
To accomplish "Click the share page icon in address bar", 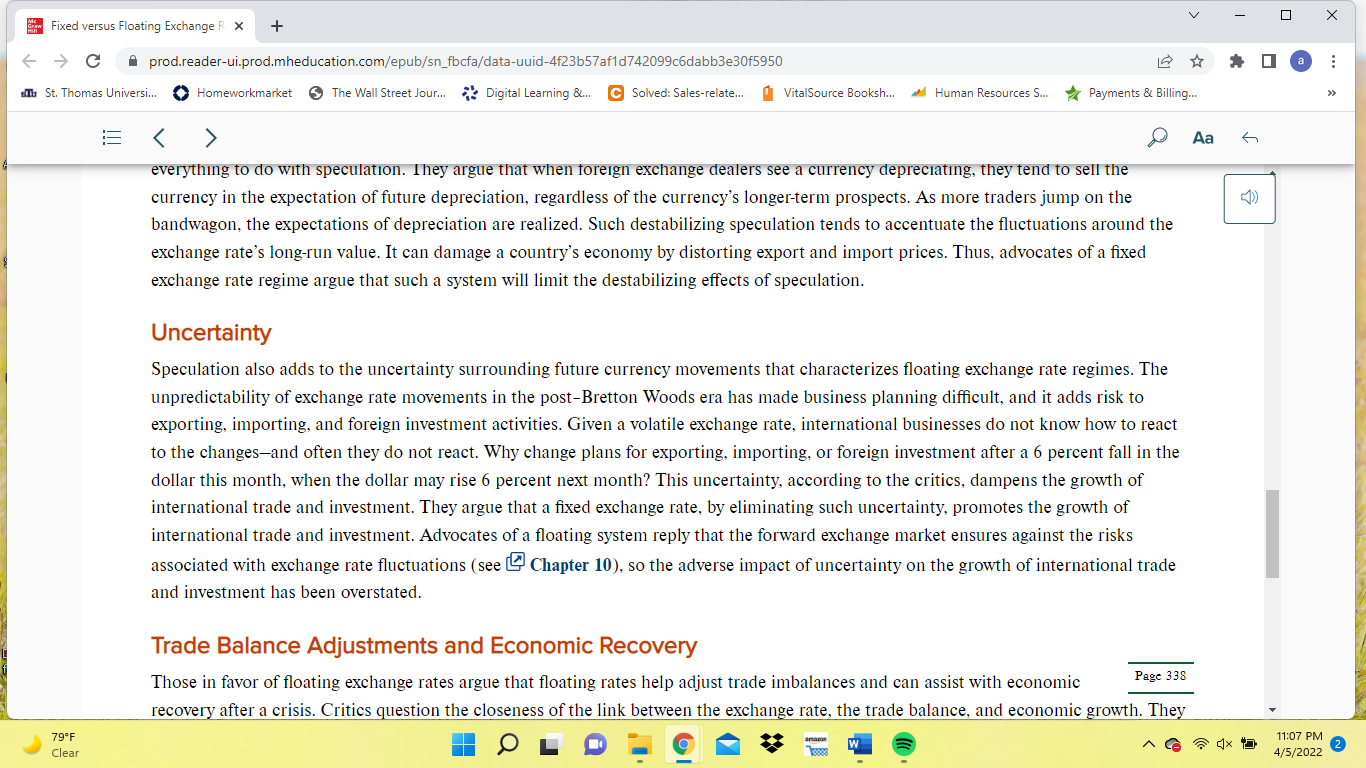I will pos(1165,61).
